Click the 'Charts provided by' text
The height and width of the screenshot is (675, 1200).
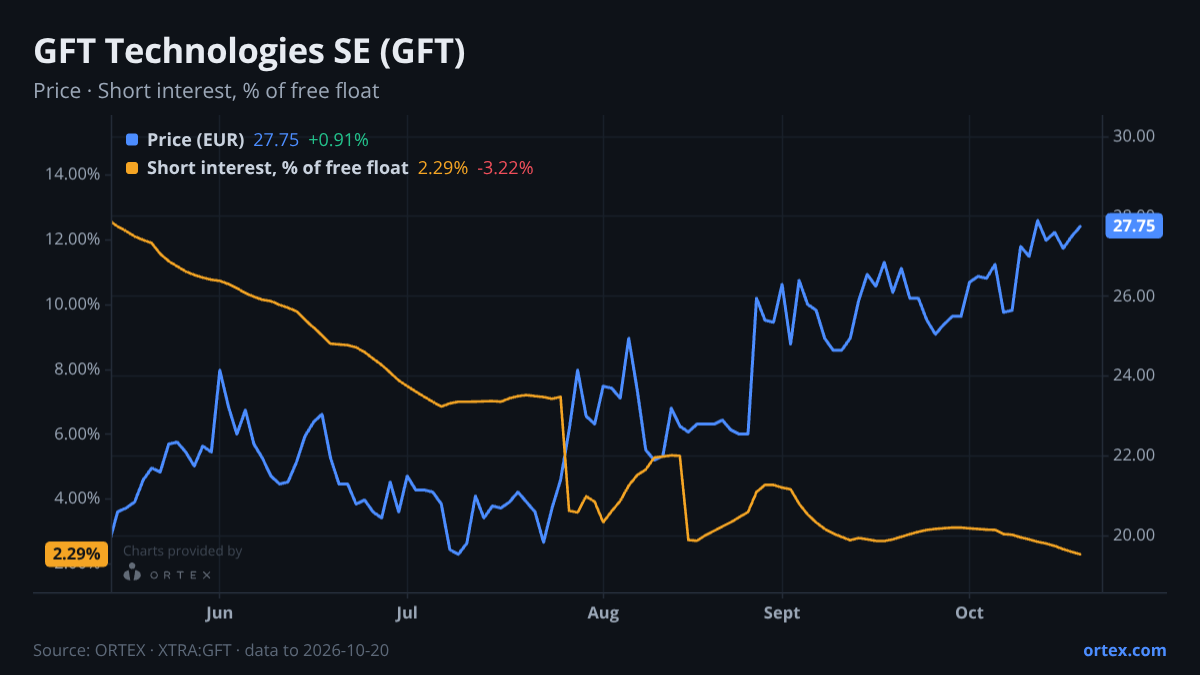pyautogui.click(x=182, y=551)
